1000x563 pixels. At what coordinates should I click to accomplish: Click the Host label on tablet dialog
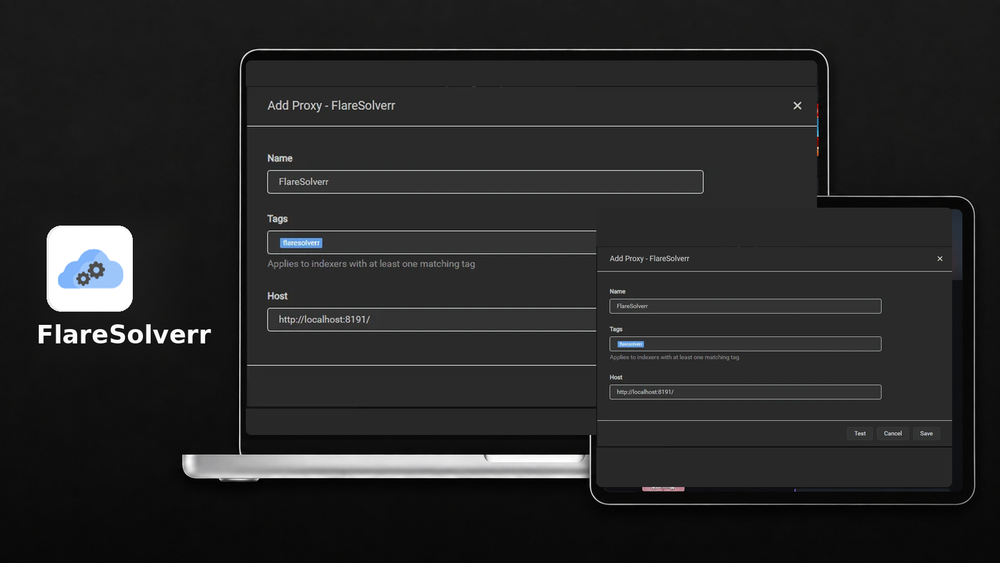tap(616, 377)
